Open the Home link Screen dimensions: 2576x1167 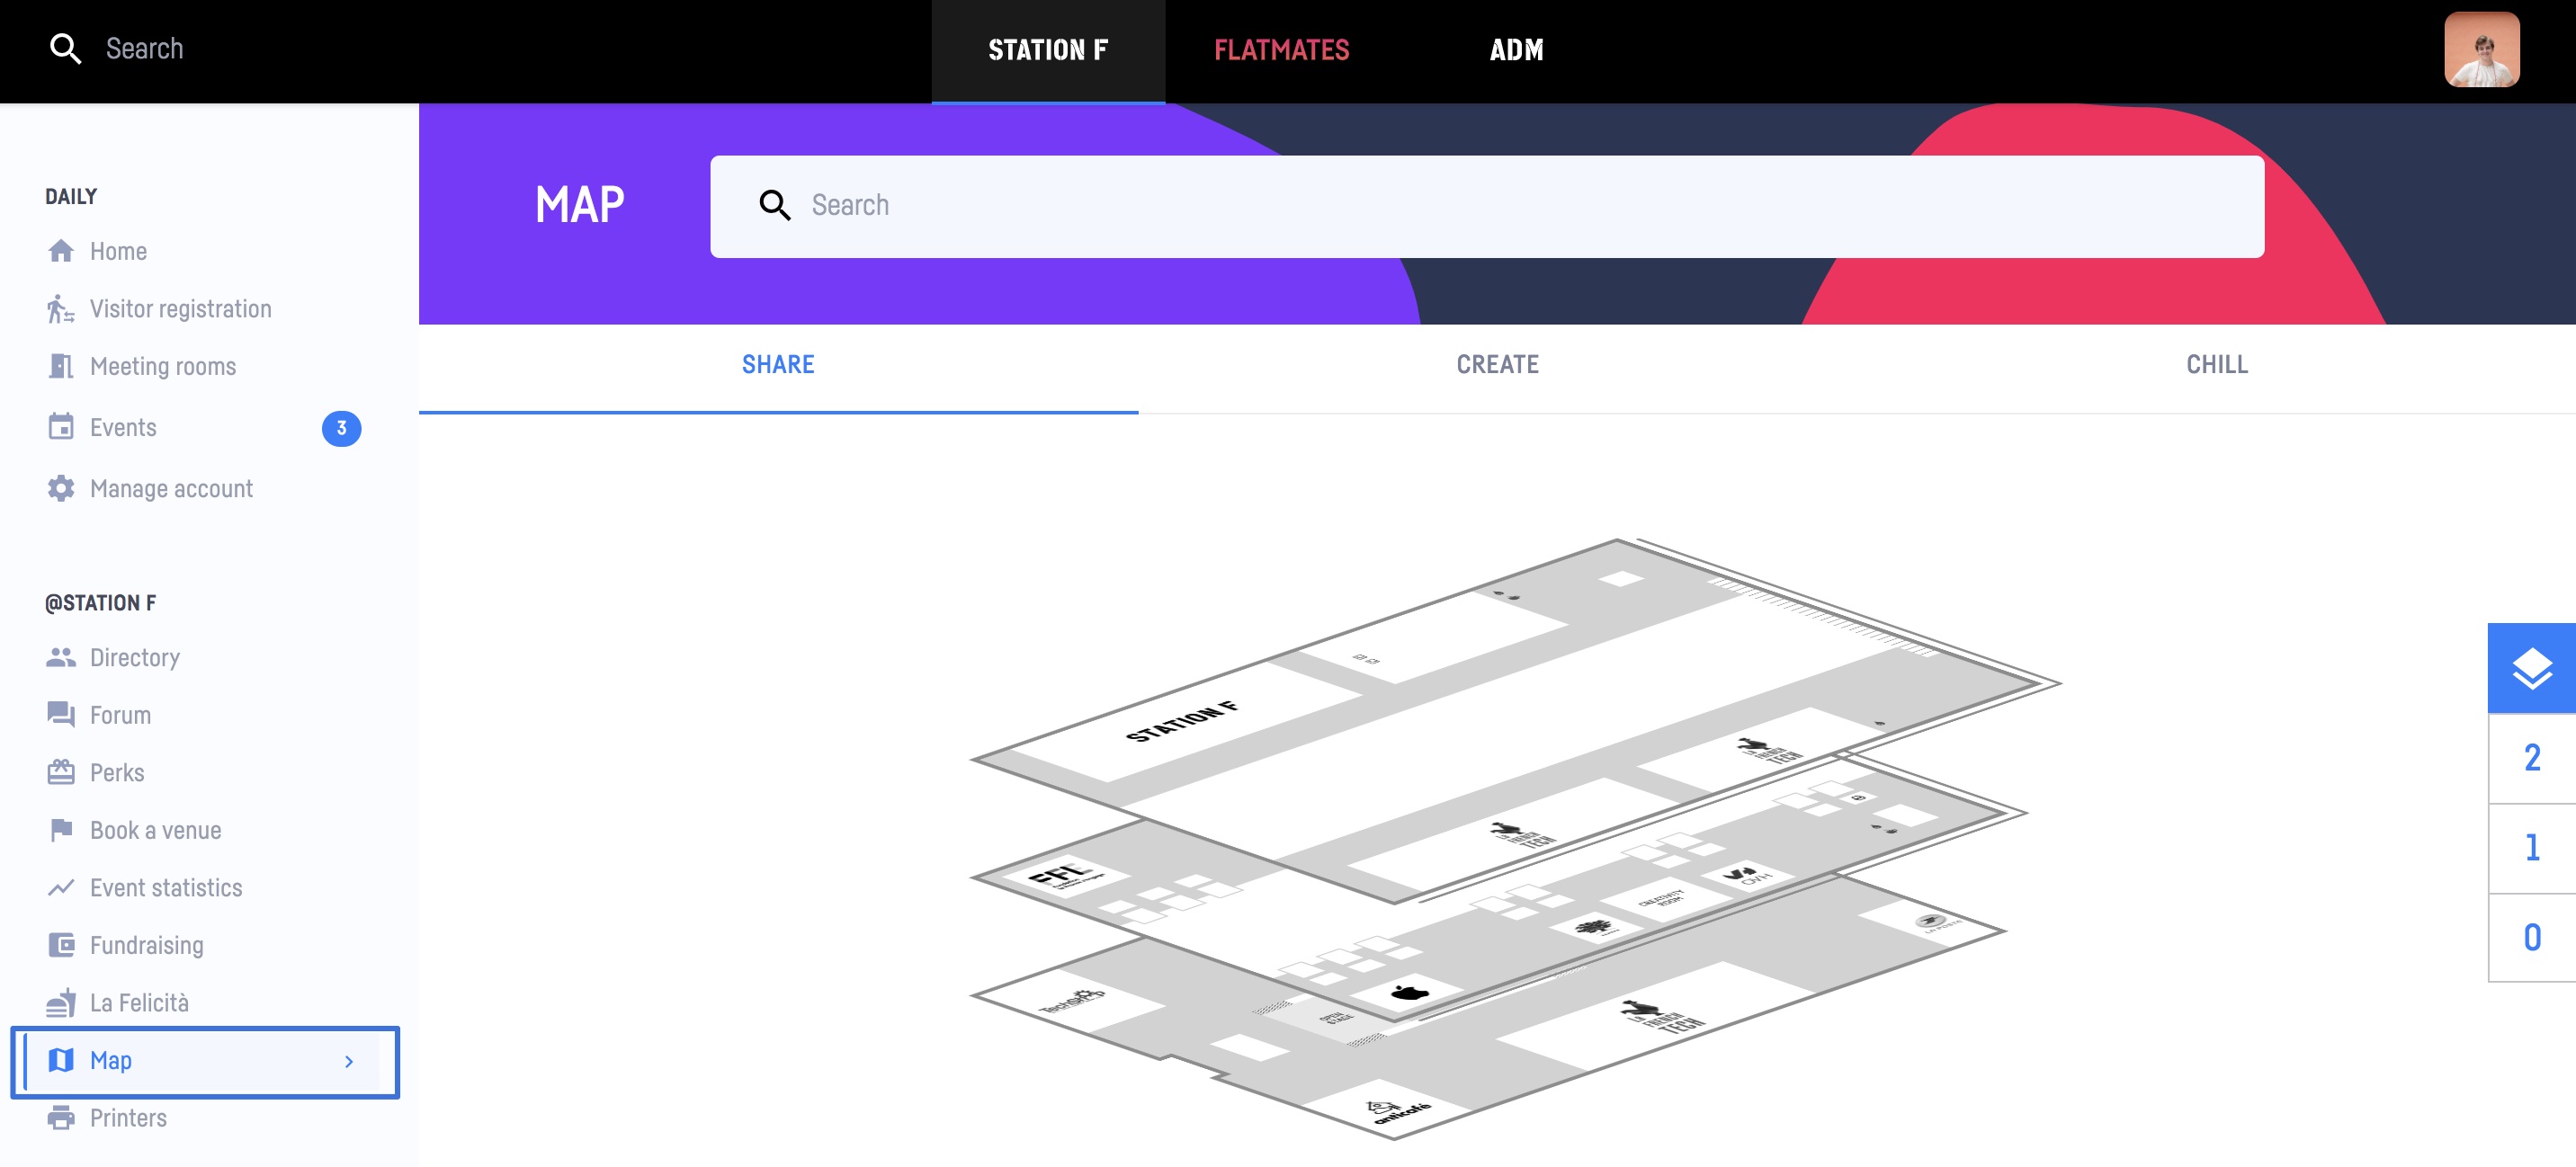coord(118,251)
